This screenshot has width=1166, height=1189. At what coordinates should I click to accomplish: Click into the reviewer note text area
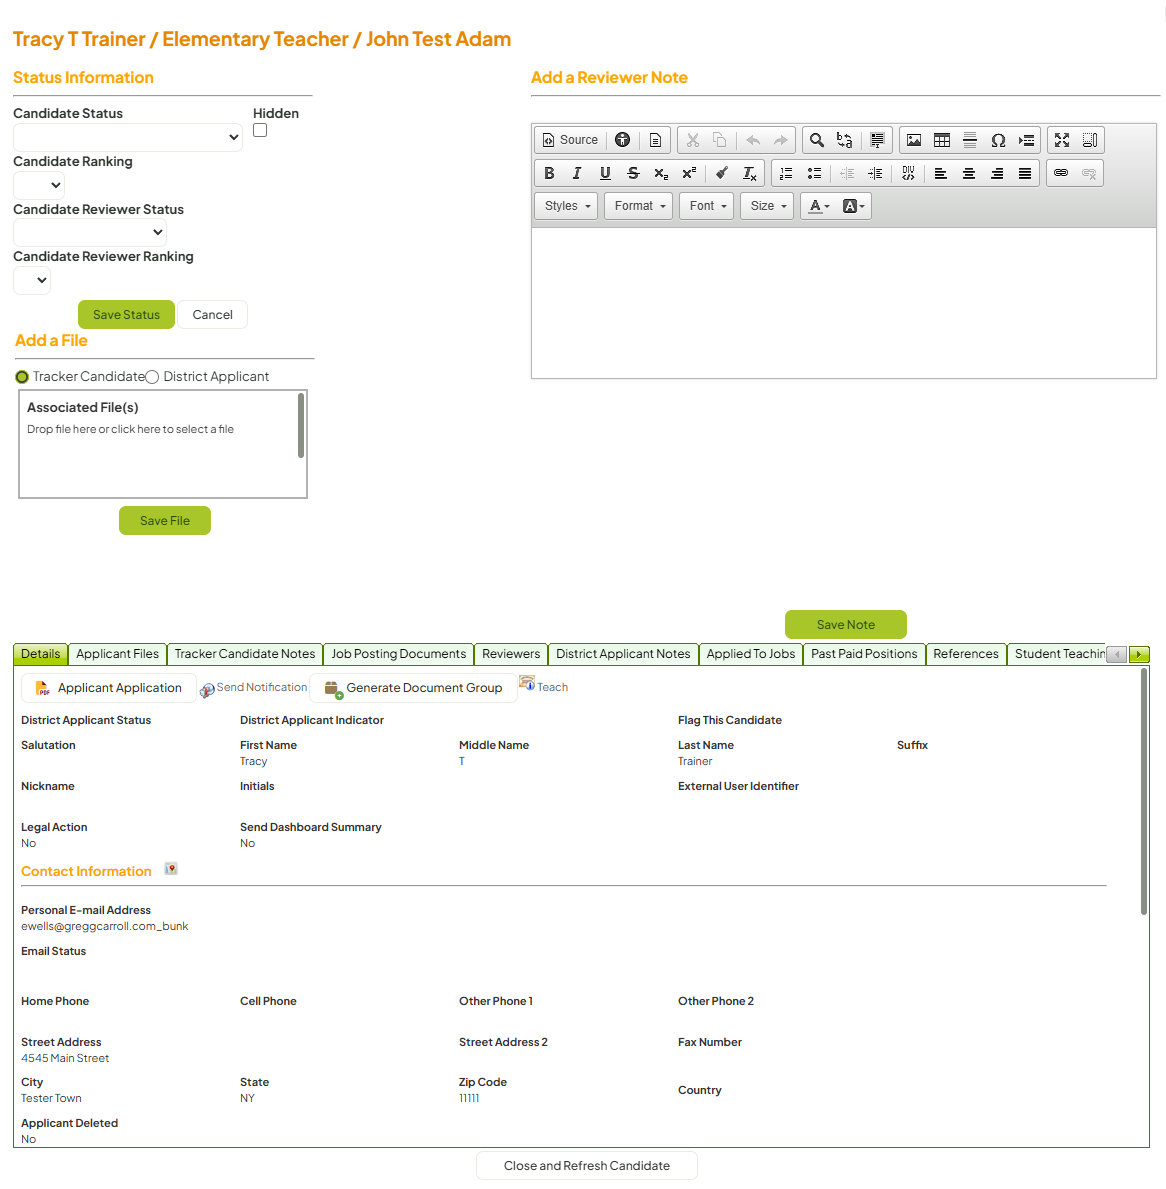844,303
